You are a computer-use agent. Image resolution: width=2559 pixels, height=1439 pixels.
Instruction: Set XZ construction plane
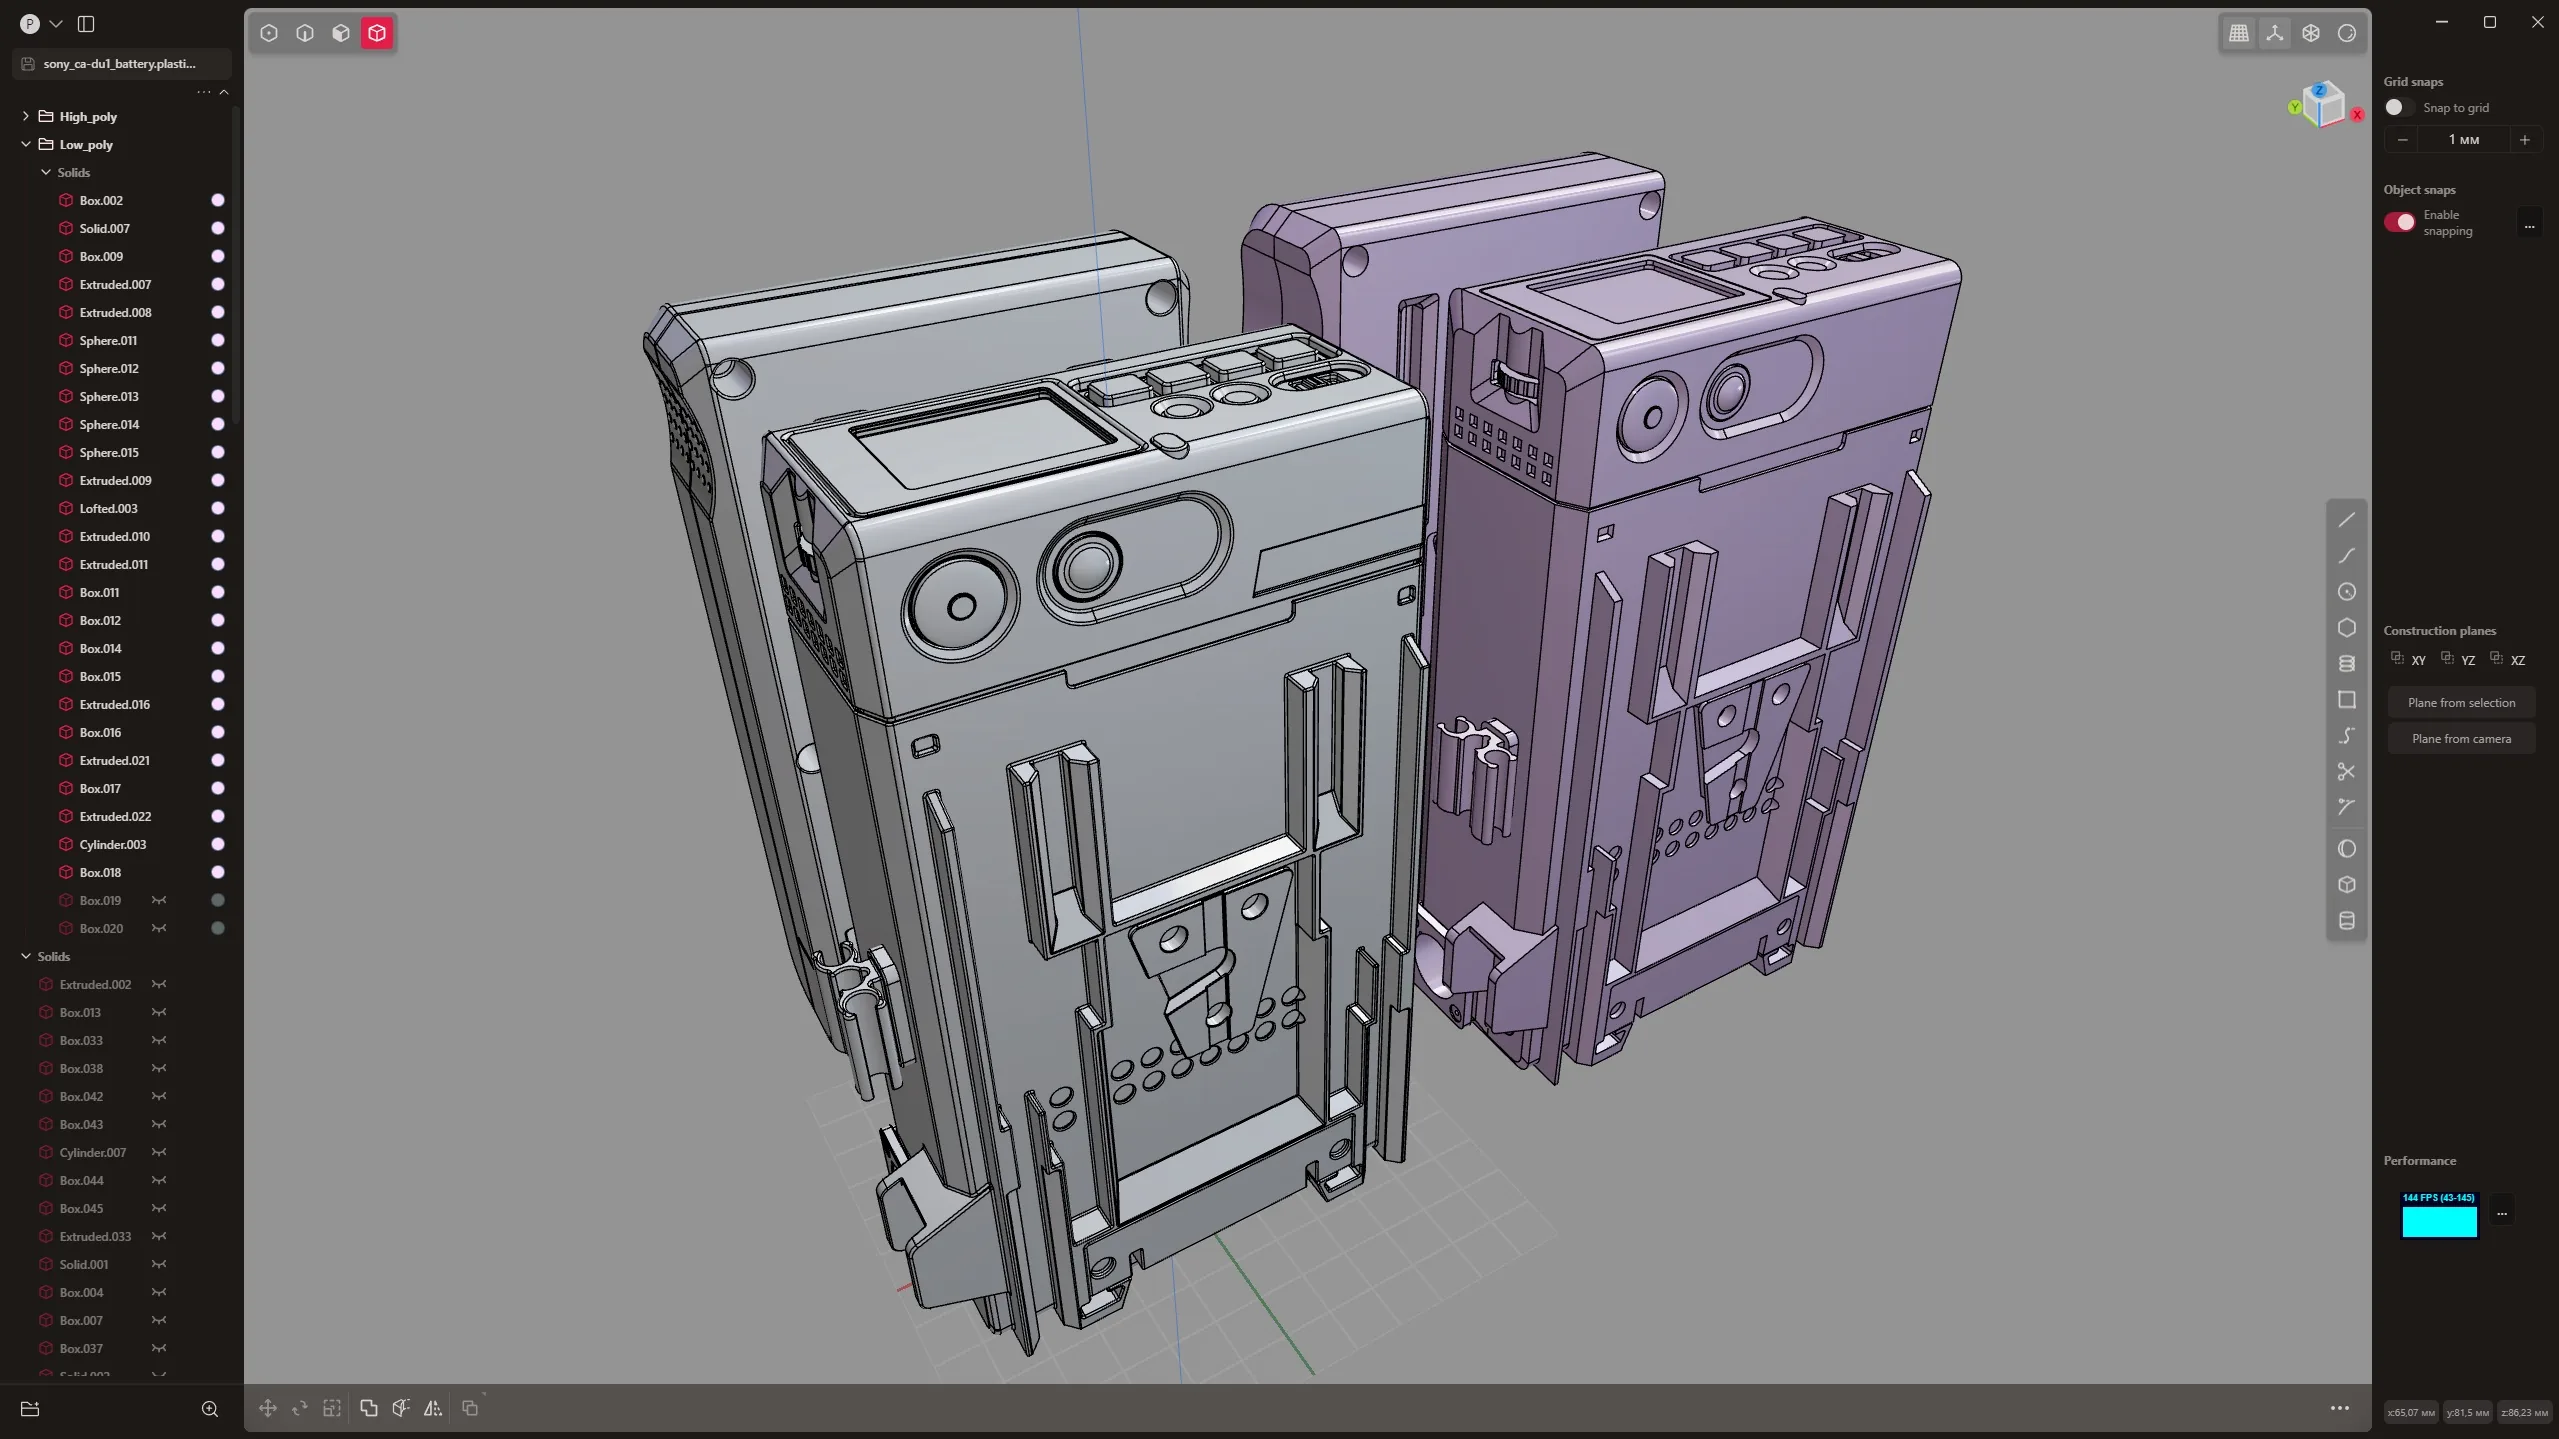tap(2508, 659)
